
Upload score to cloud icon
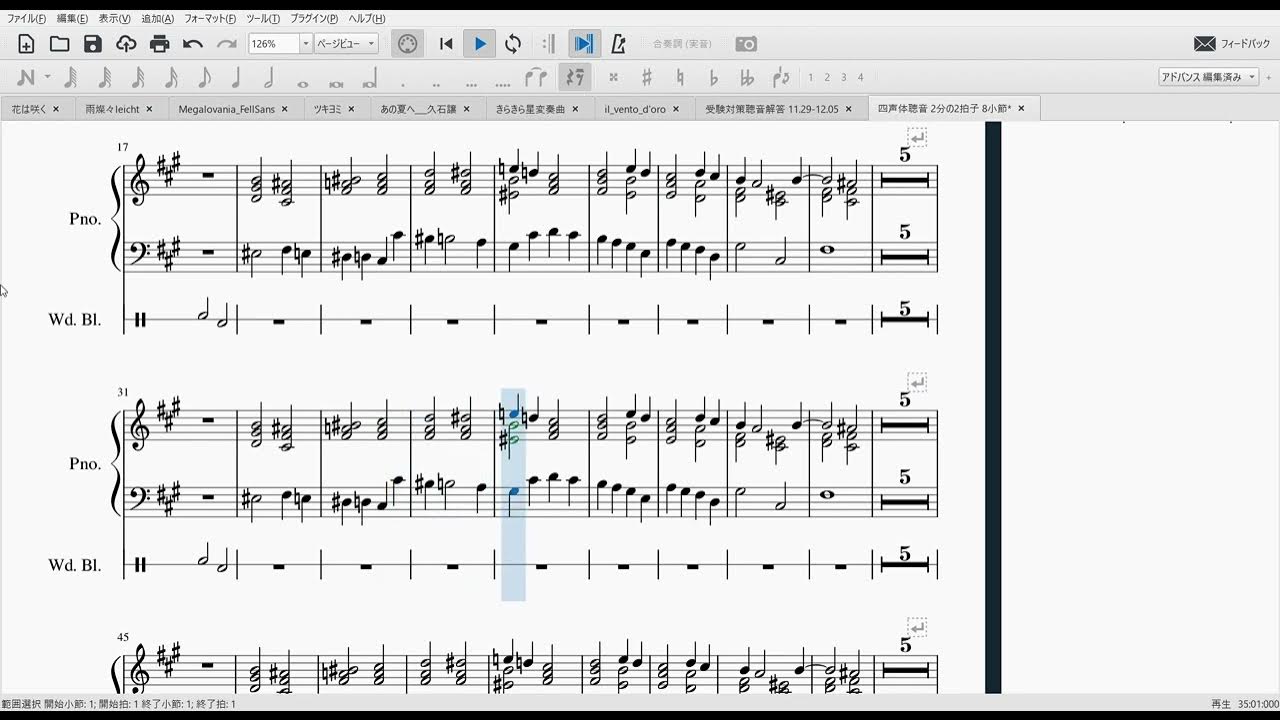126,44
